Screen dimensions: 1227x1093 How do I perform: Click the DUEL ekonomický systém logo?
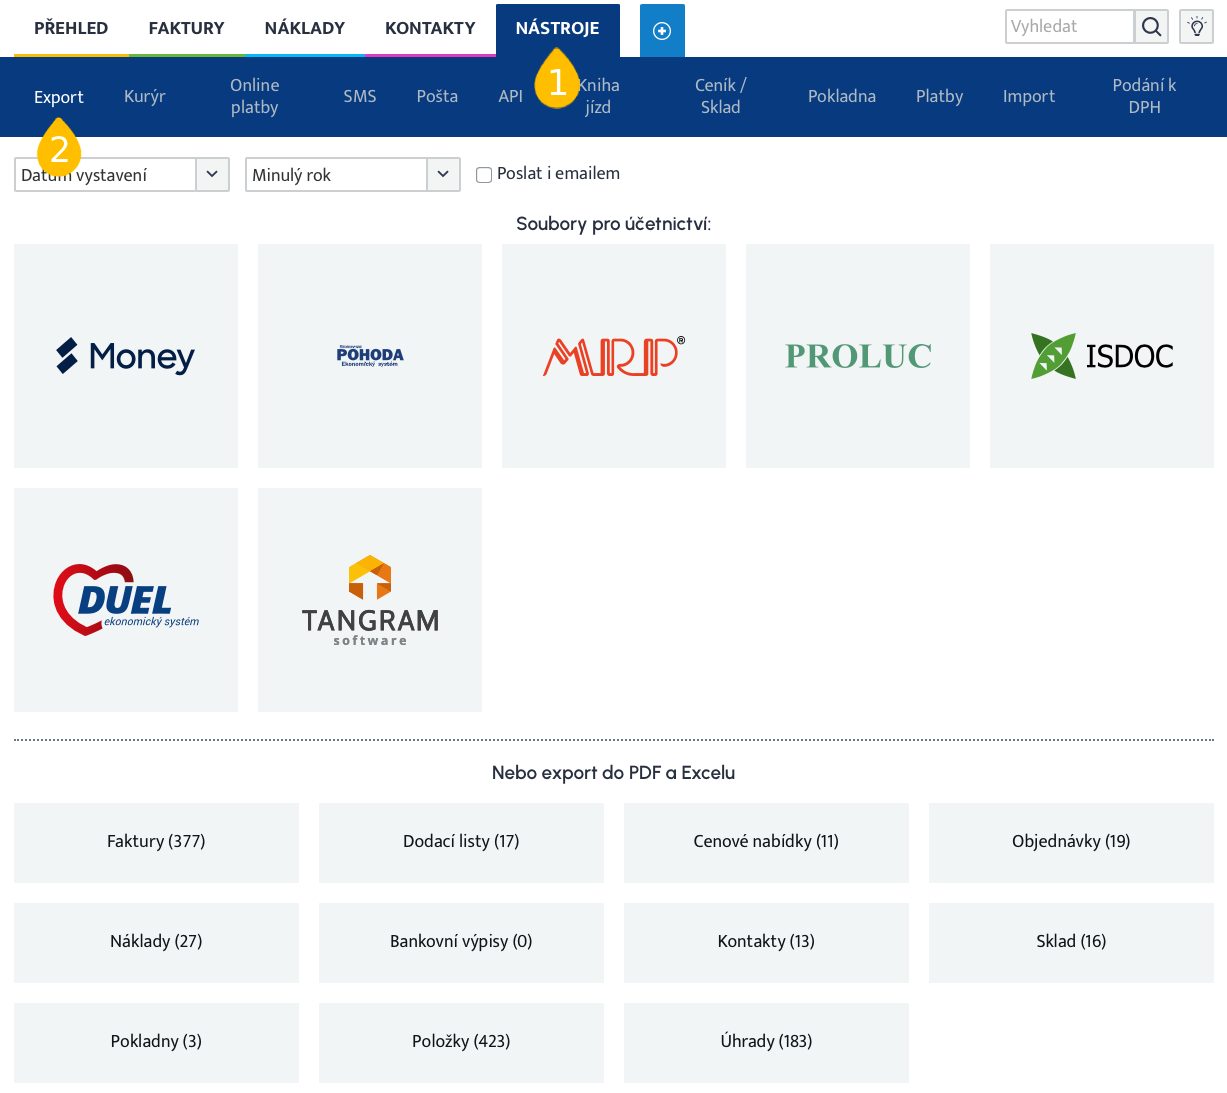click(x=126, y=600)
